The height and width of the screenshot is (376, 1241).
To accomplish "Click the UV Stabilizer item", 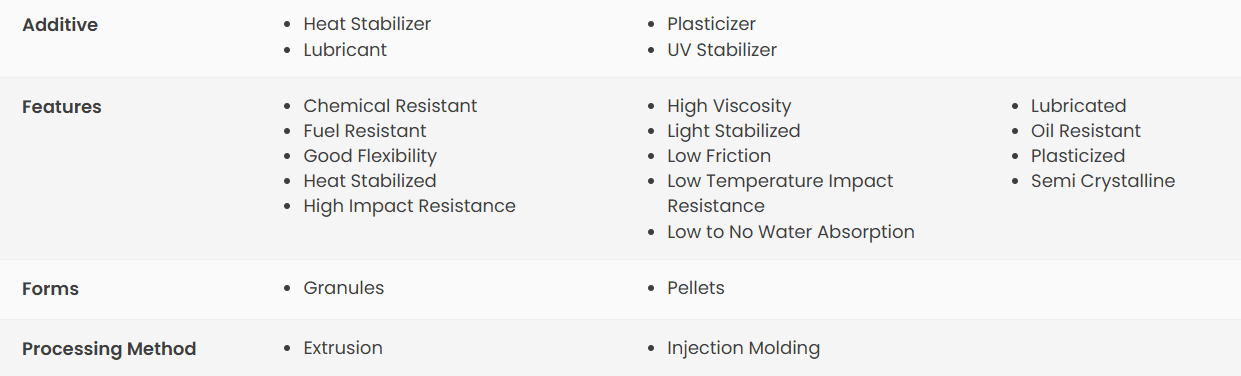I will click(722, 49).
